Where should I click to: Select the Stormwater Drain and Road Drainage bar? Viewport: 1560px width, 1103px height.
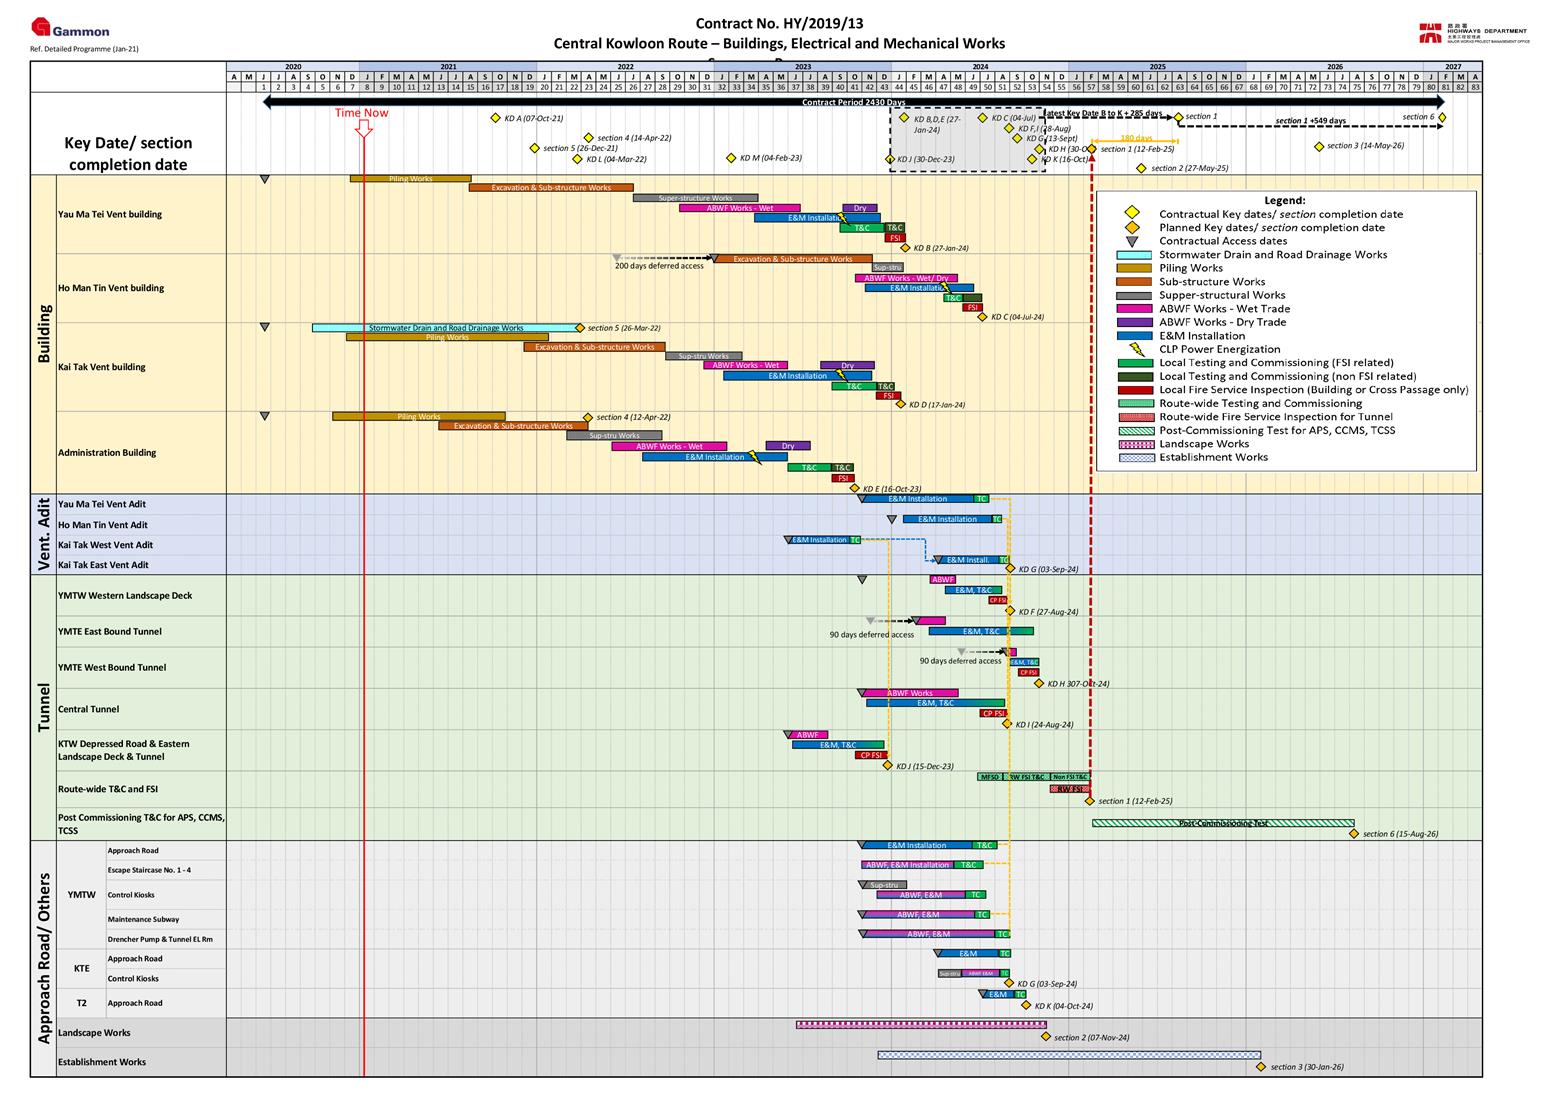pos(445,328)
